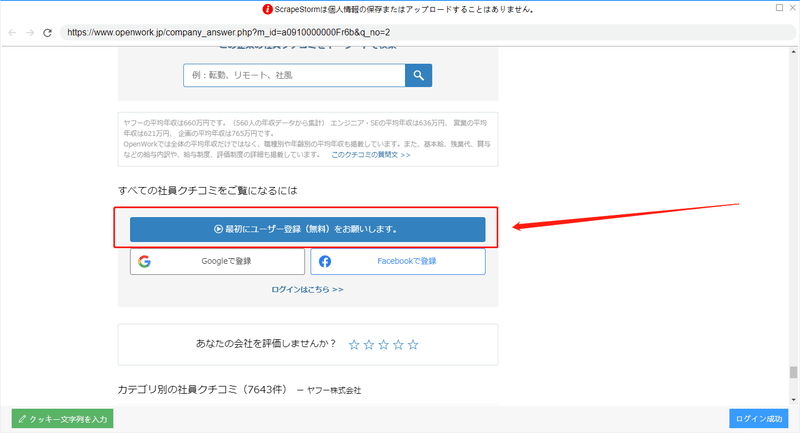Select the first rating star
This screenshot has width=800, height=433.
[354, 345]
